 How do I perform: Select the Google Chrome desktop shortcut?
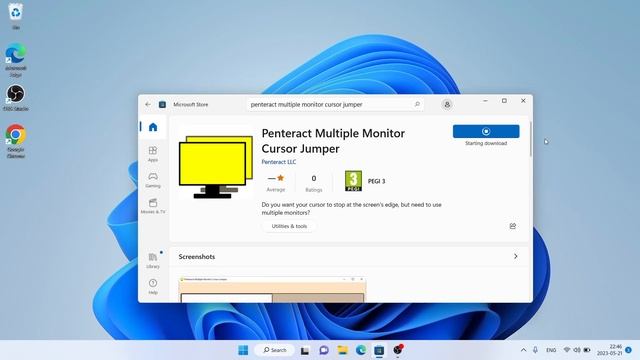click(16, 141)
